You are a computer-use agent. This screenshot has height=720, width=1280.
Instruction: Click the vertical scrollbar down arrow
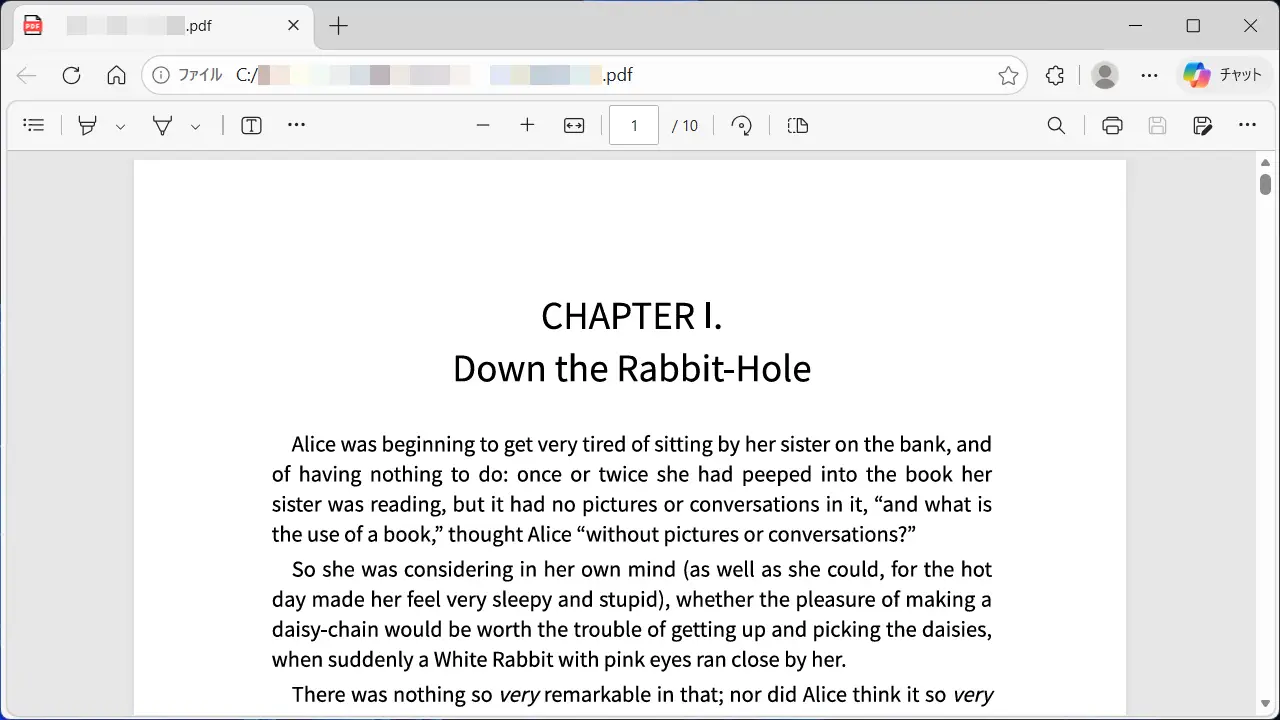click(1265, 704)
